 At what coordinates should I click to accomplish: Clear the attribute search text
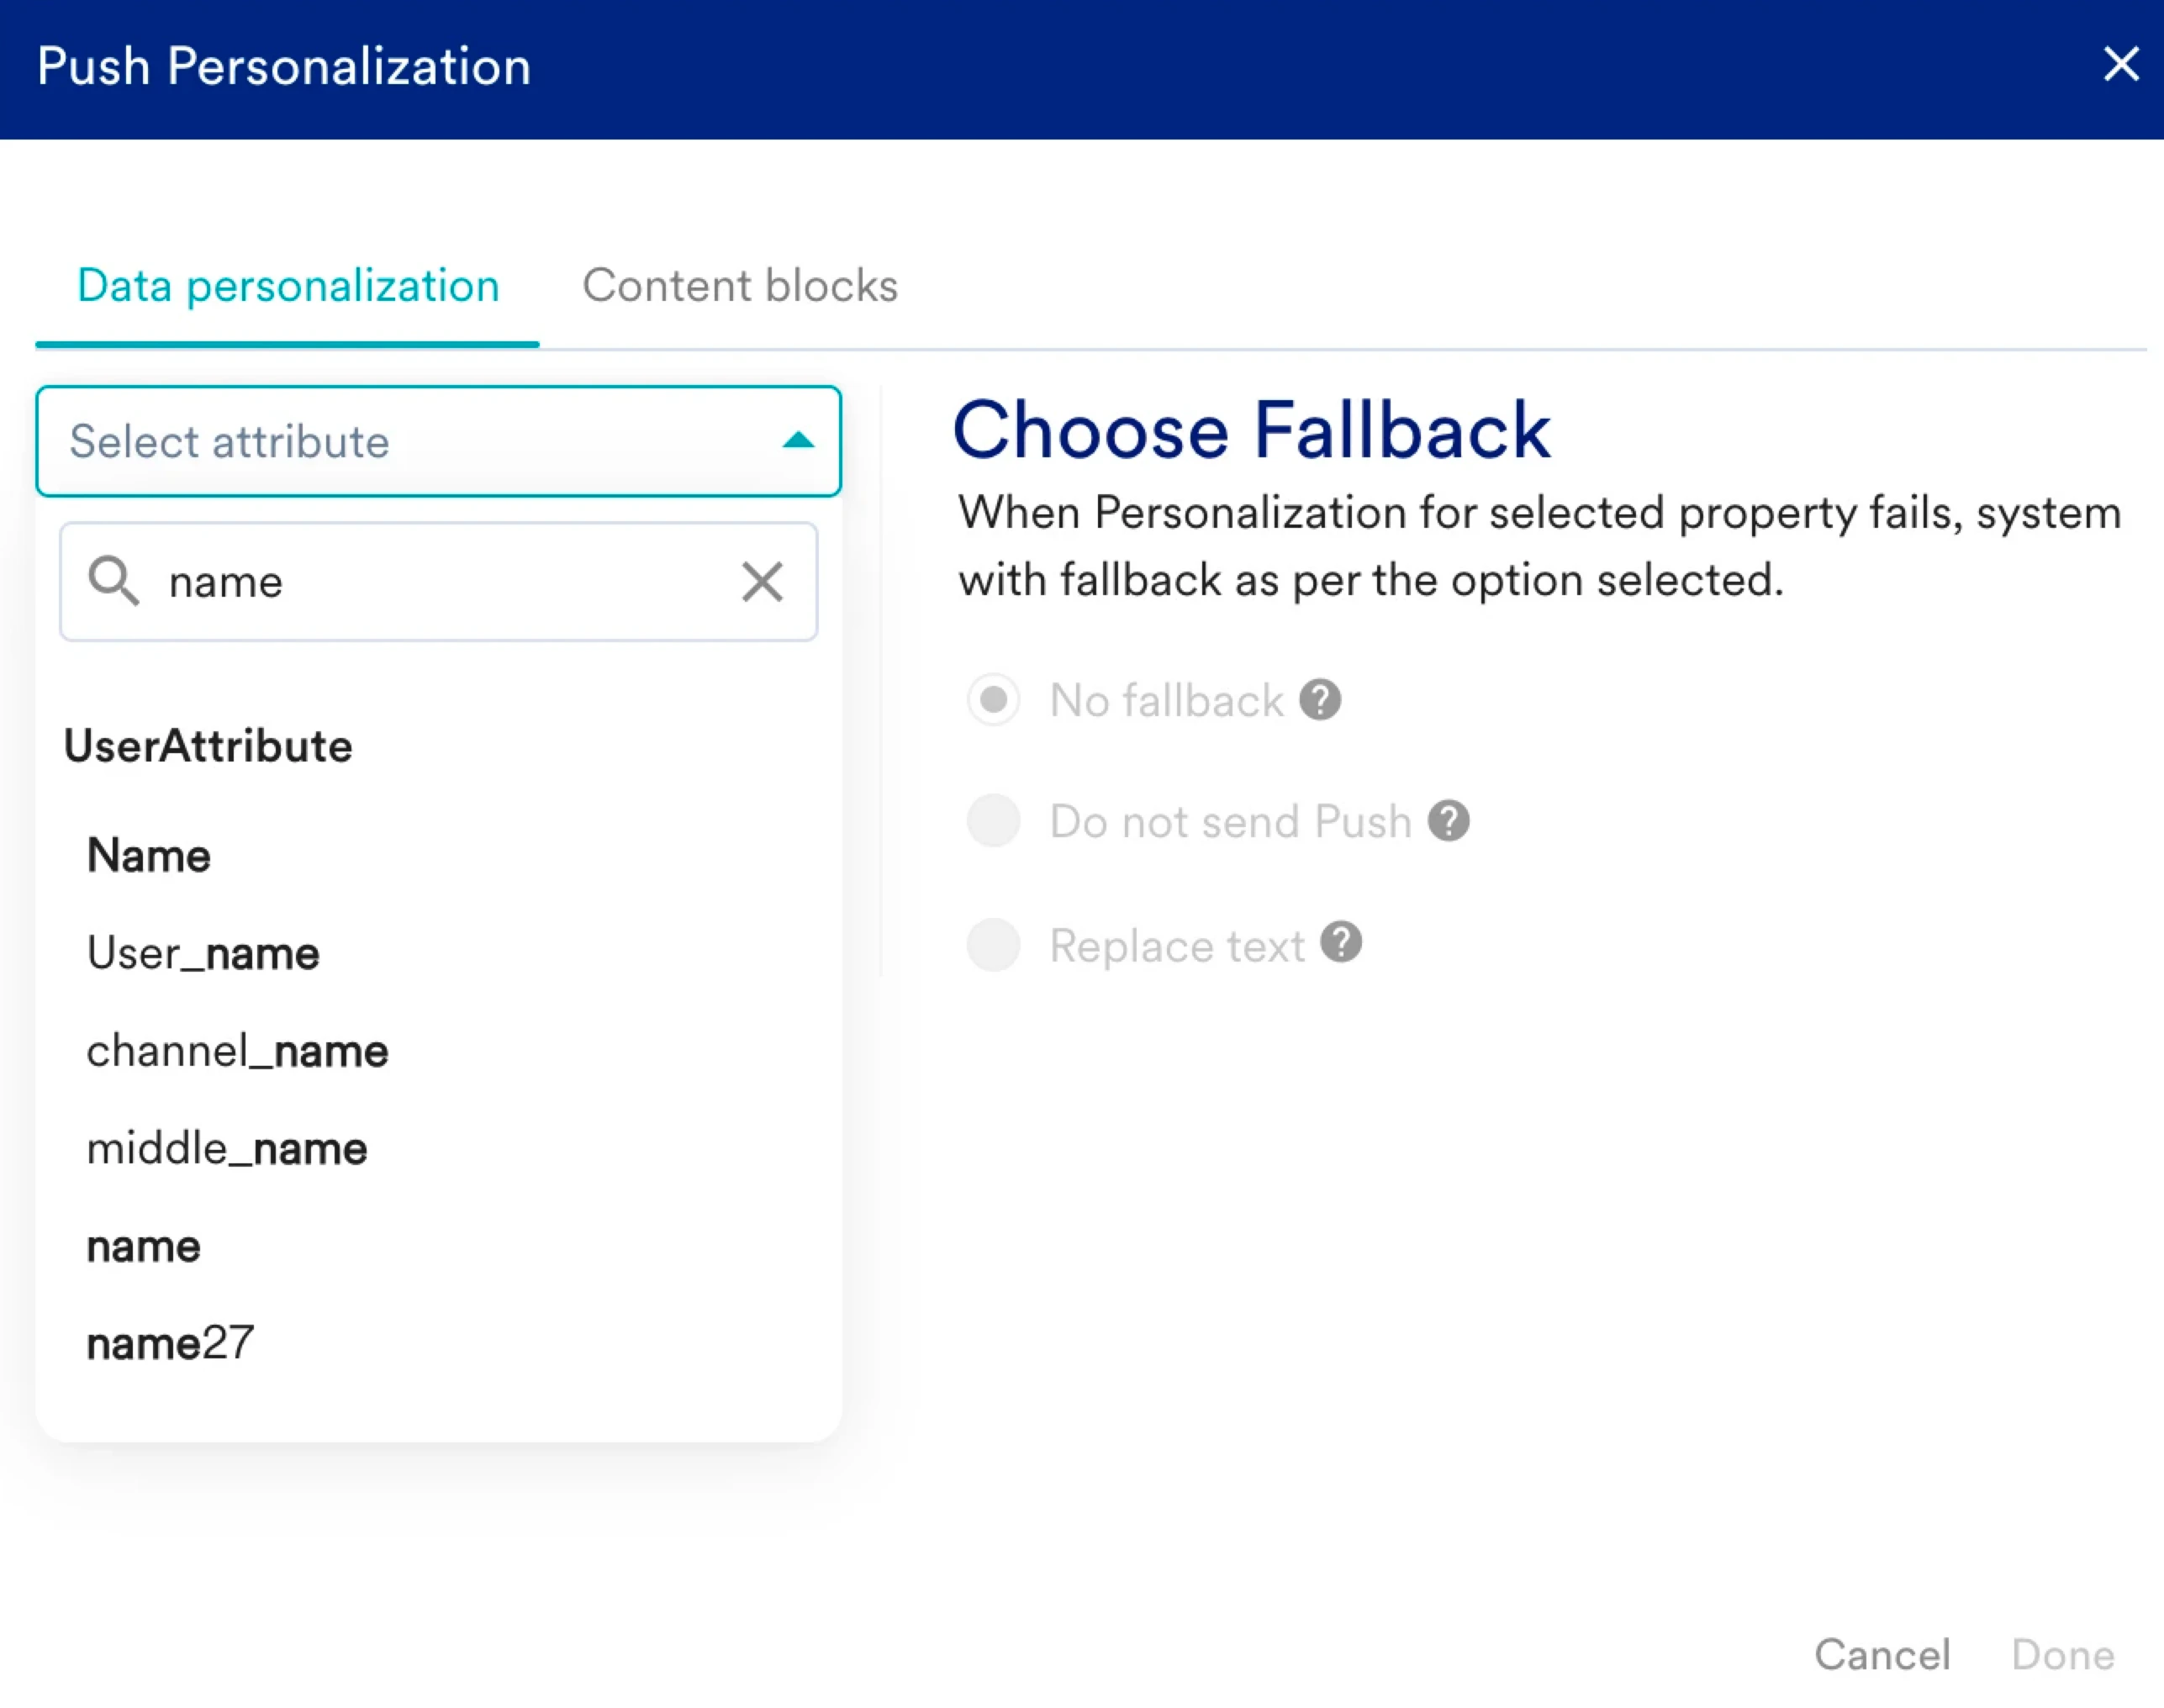[x=762, y=581]
